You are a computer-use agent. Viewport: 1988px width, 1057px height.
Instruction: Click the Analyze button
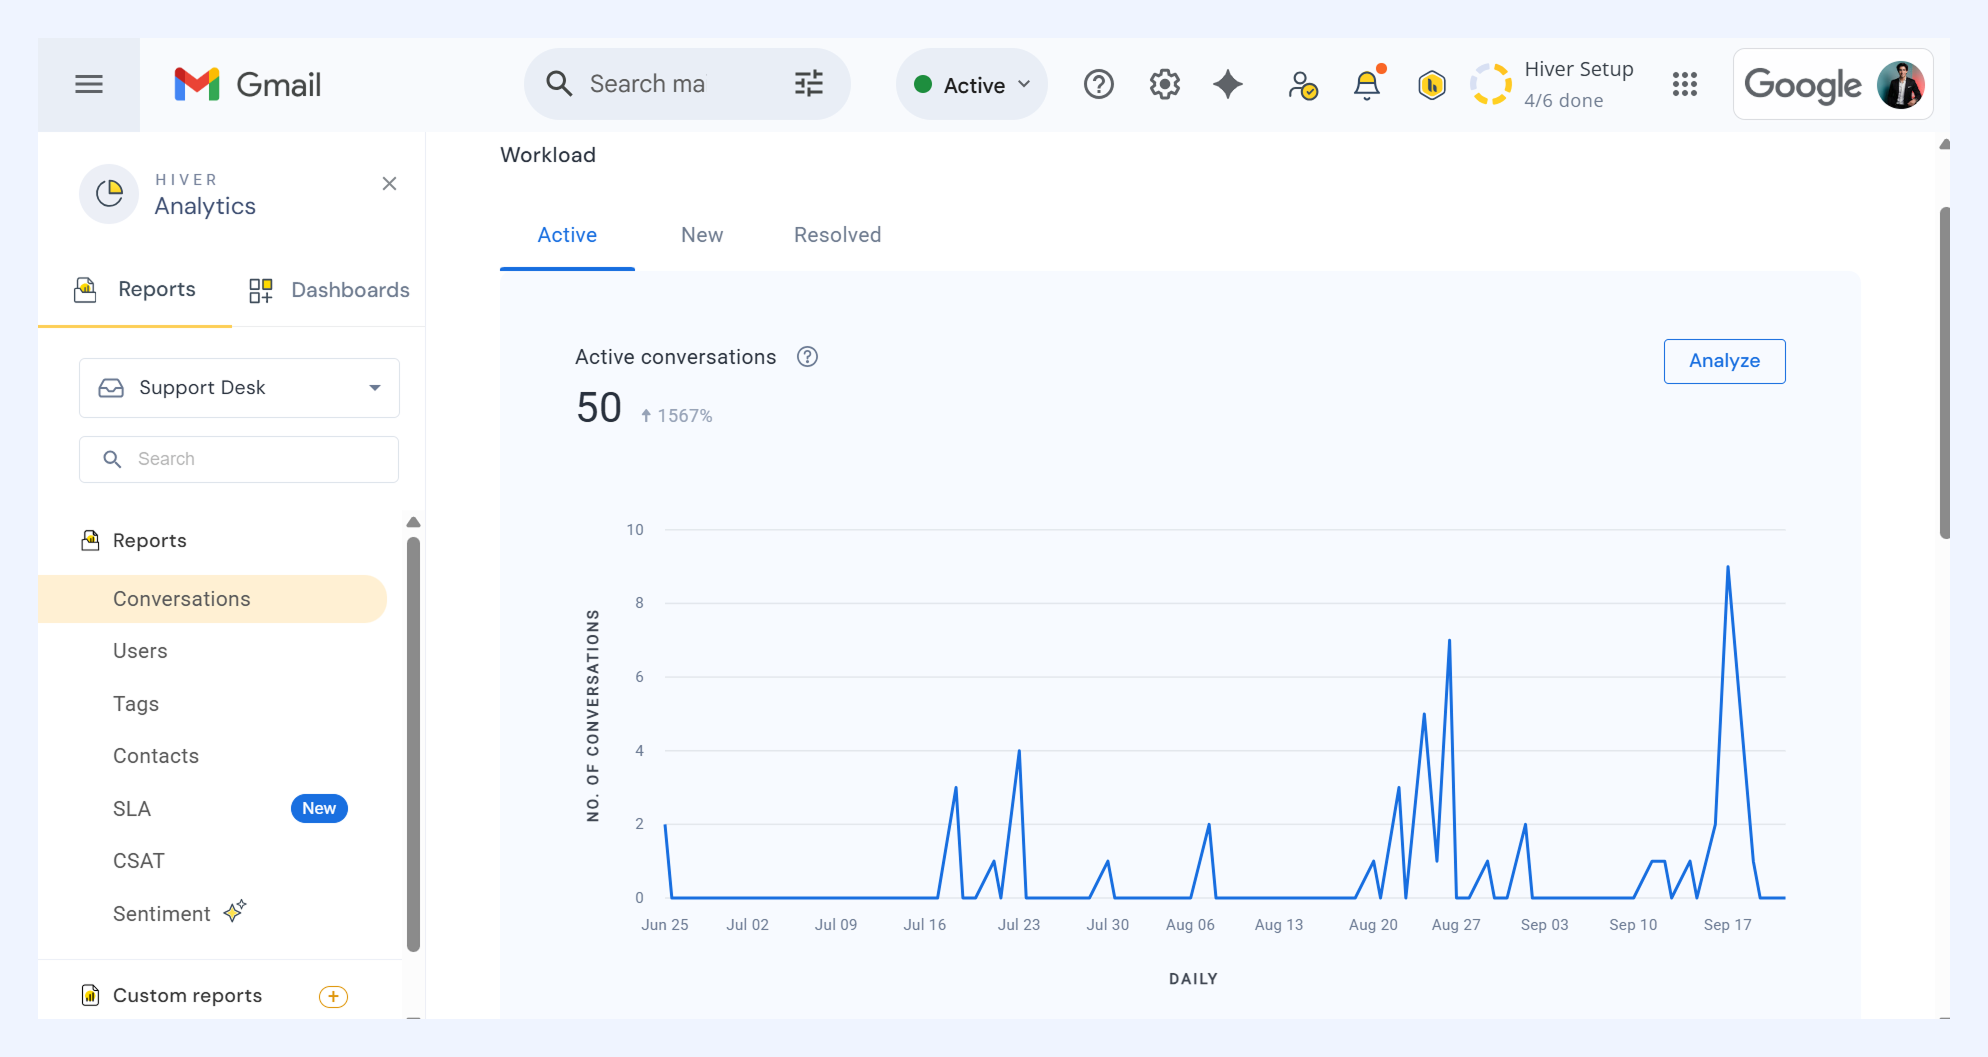pos(1724,361)
